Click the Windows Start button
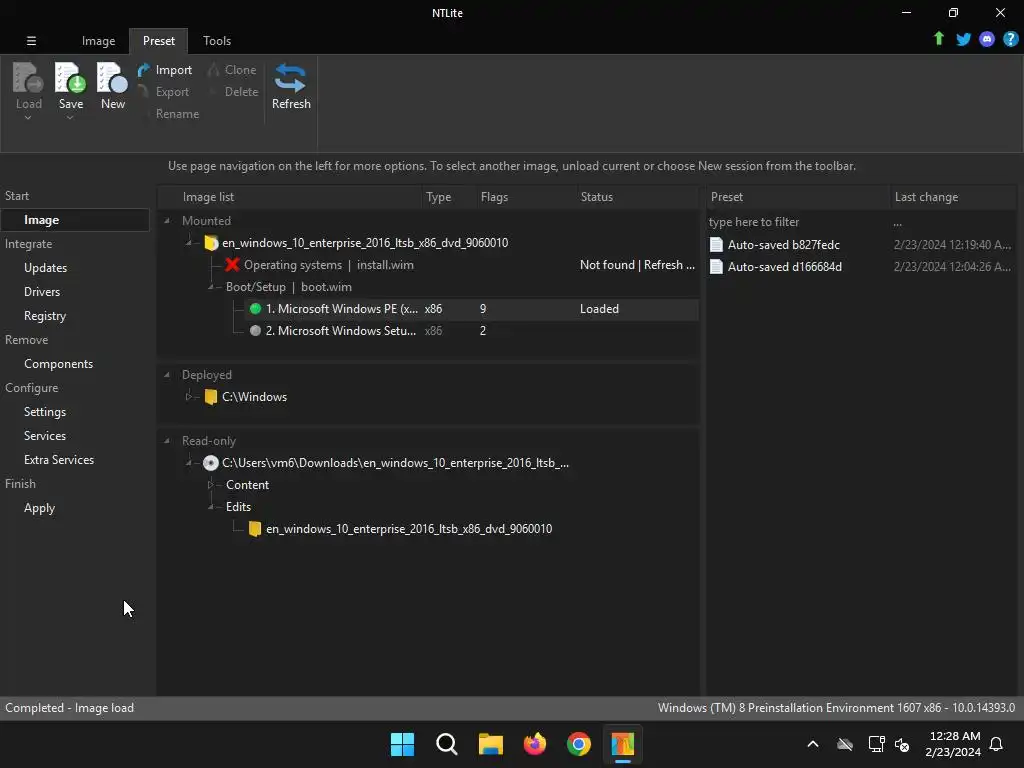 [x=402, y=744]
